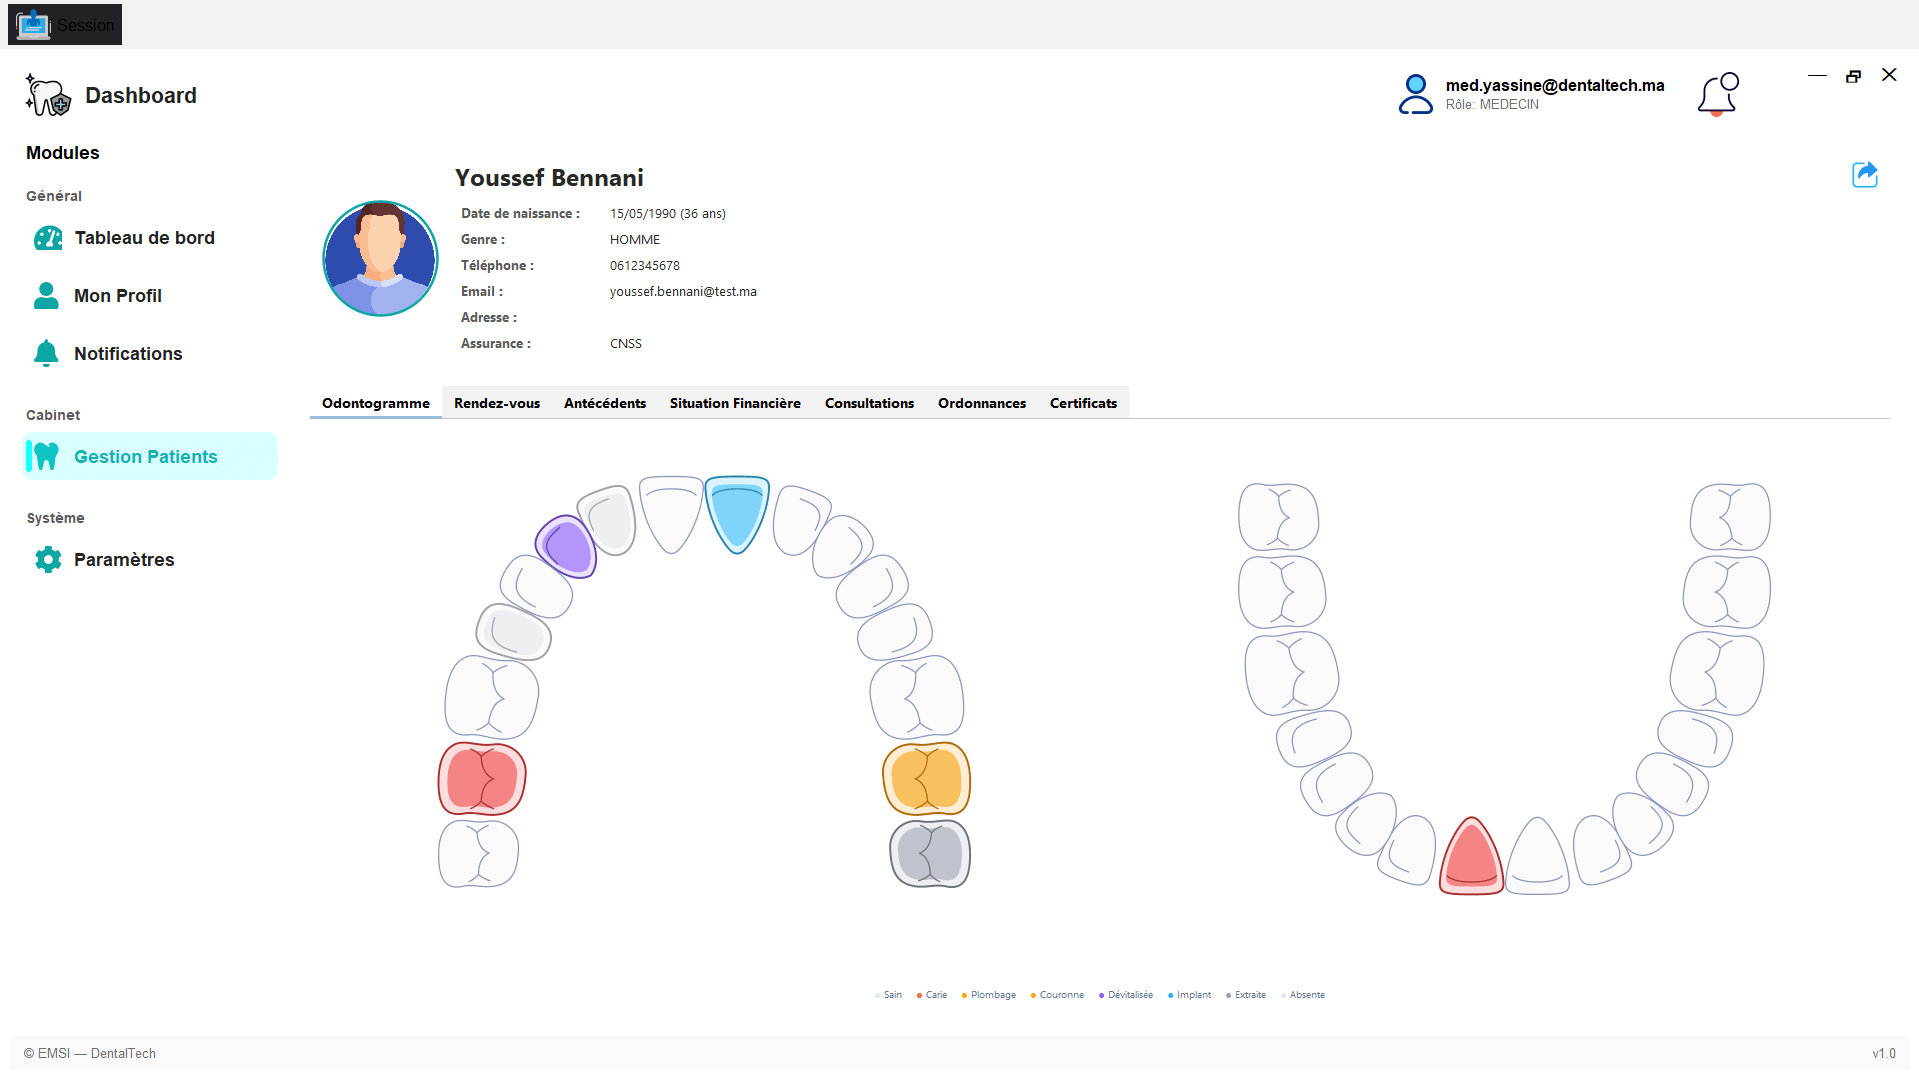This screenshot has height=1079, width=1919.
Task: Select the red carie upper molar
Action: tap(482, 779)
